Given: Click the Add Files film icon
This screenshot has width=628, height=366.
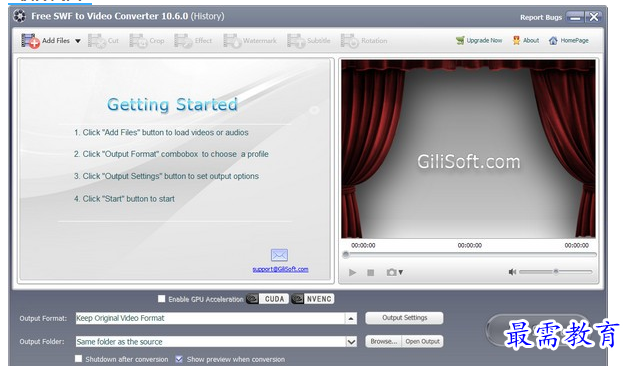Looking at the screenshot, I should point(30,40).
